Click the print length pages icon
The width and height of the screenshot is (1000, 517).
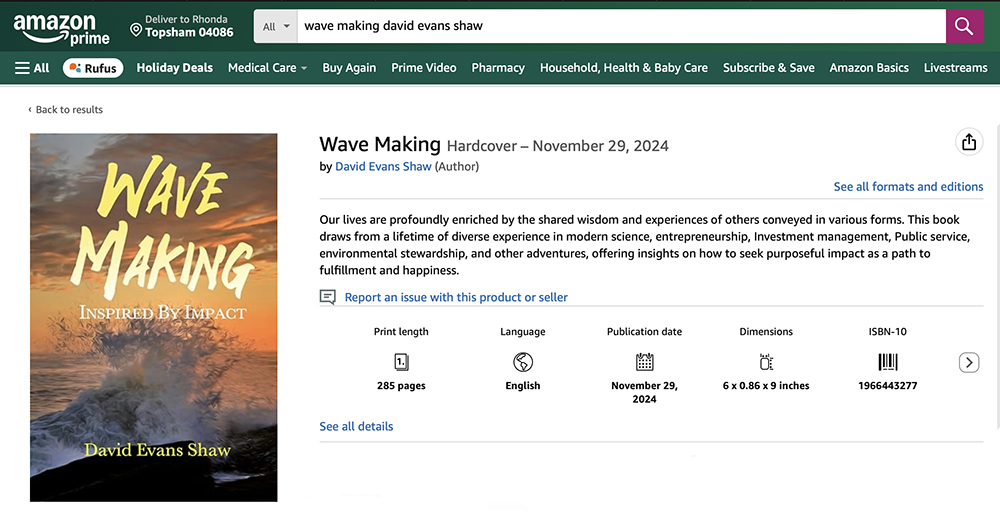point(401,362)
